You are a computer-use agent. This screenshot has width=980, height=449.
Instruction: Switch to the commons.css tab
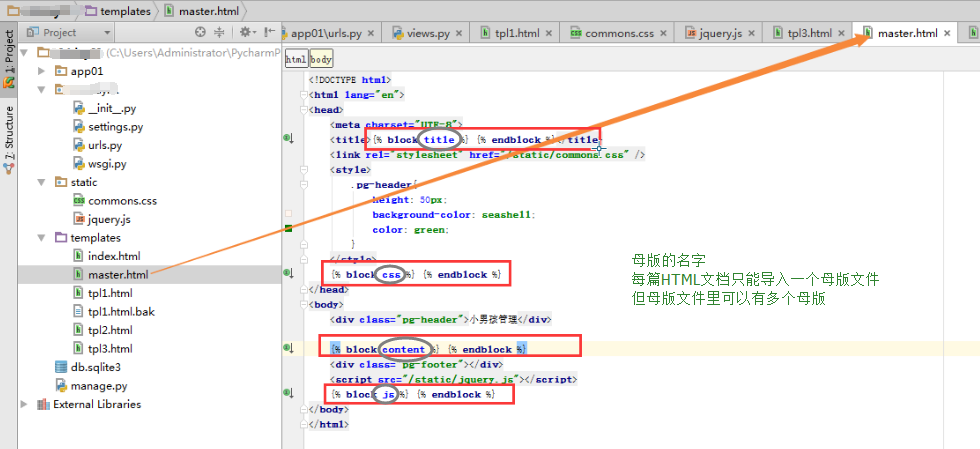pos(619,34)
